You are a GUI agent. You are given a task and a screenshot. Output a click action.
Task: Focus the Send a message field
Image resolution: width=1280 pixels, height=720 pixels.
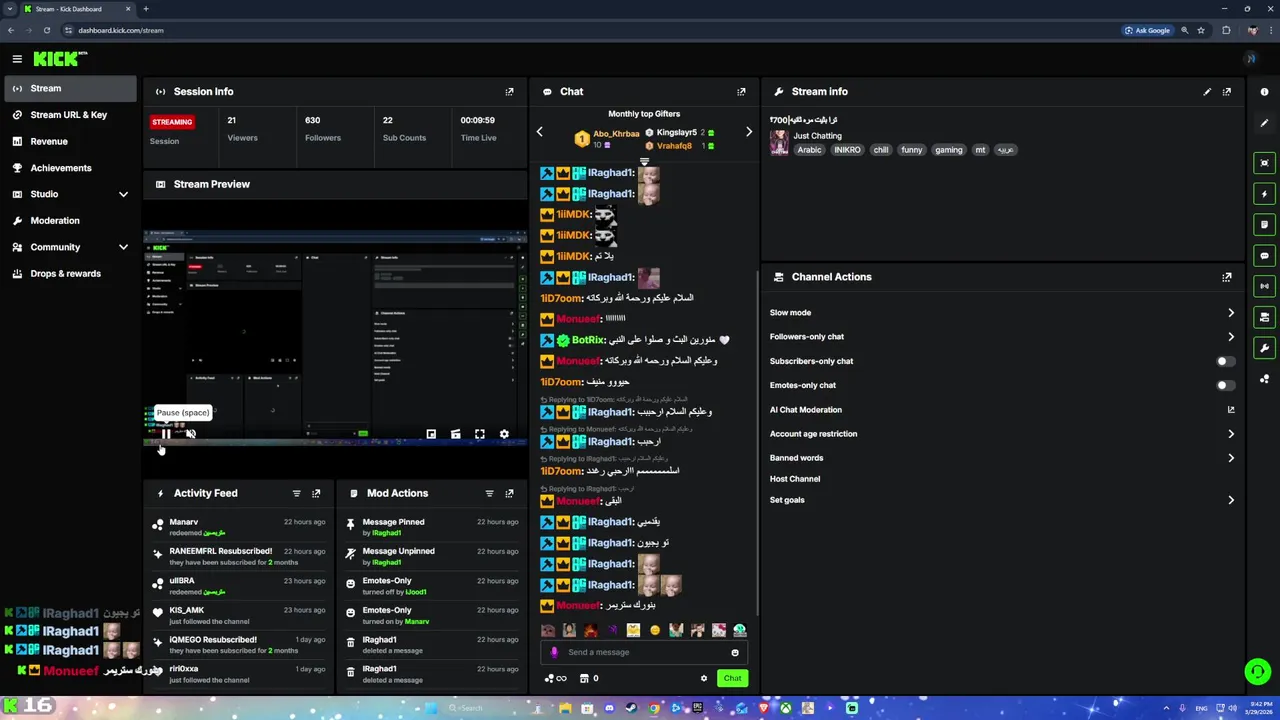tap(645, 653)
